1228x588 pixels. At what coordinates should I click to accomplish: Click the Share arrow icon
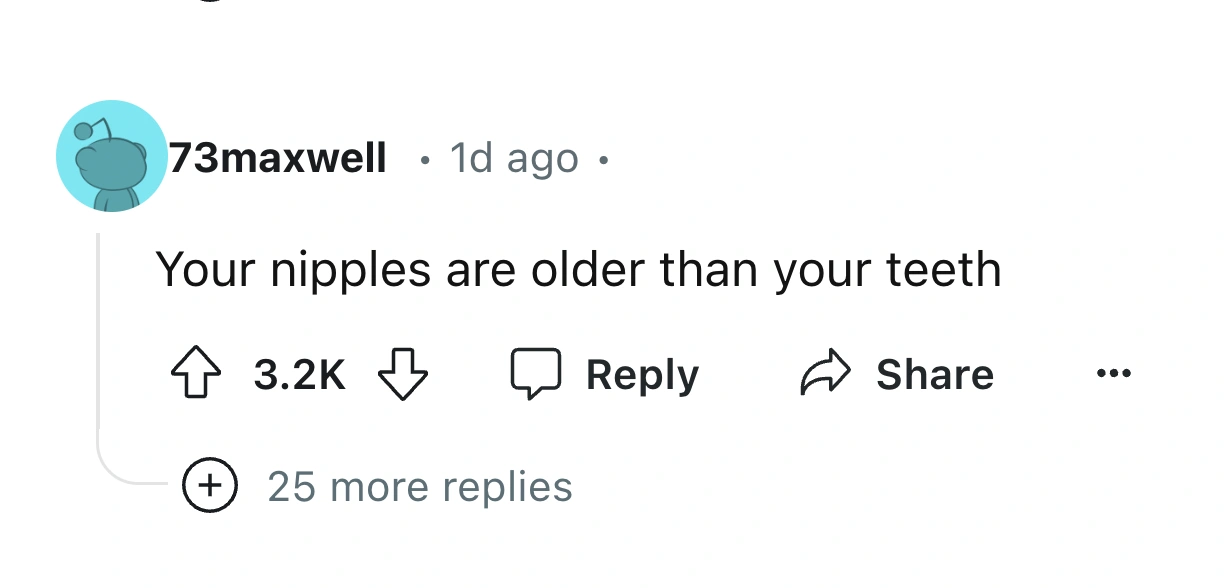[823, 373]
